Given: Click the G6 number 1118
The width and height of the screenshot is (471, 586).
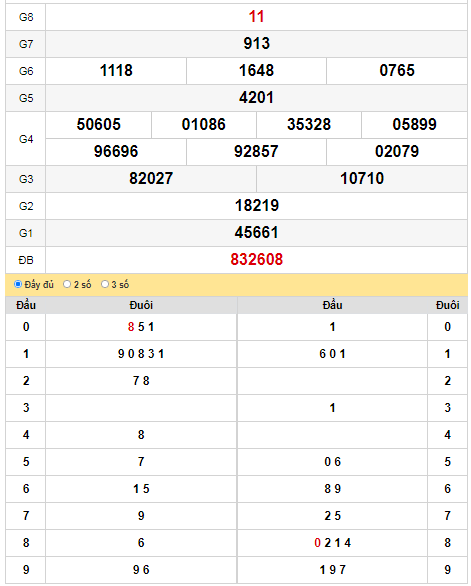Looking at the screenshot, I should pyautogui.click(x=116, y=71).
